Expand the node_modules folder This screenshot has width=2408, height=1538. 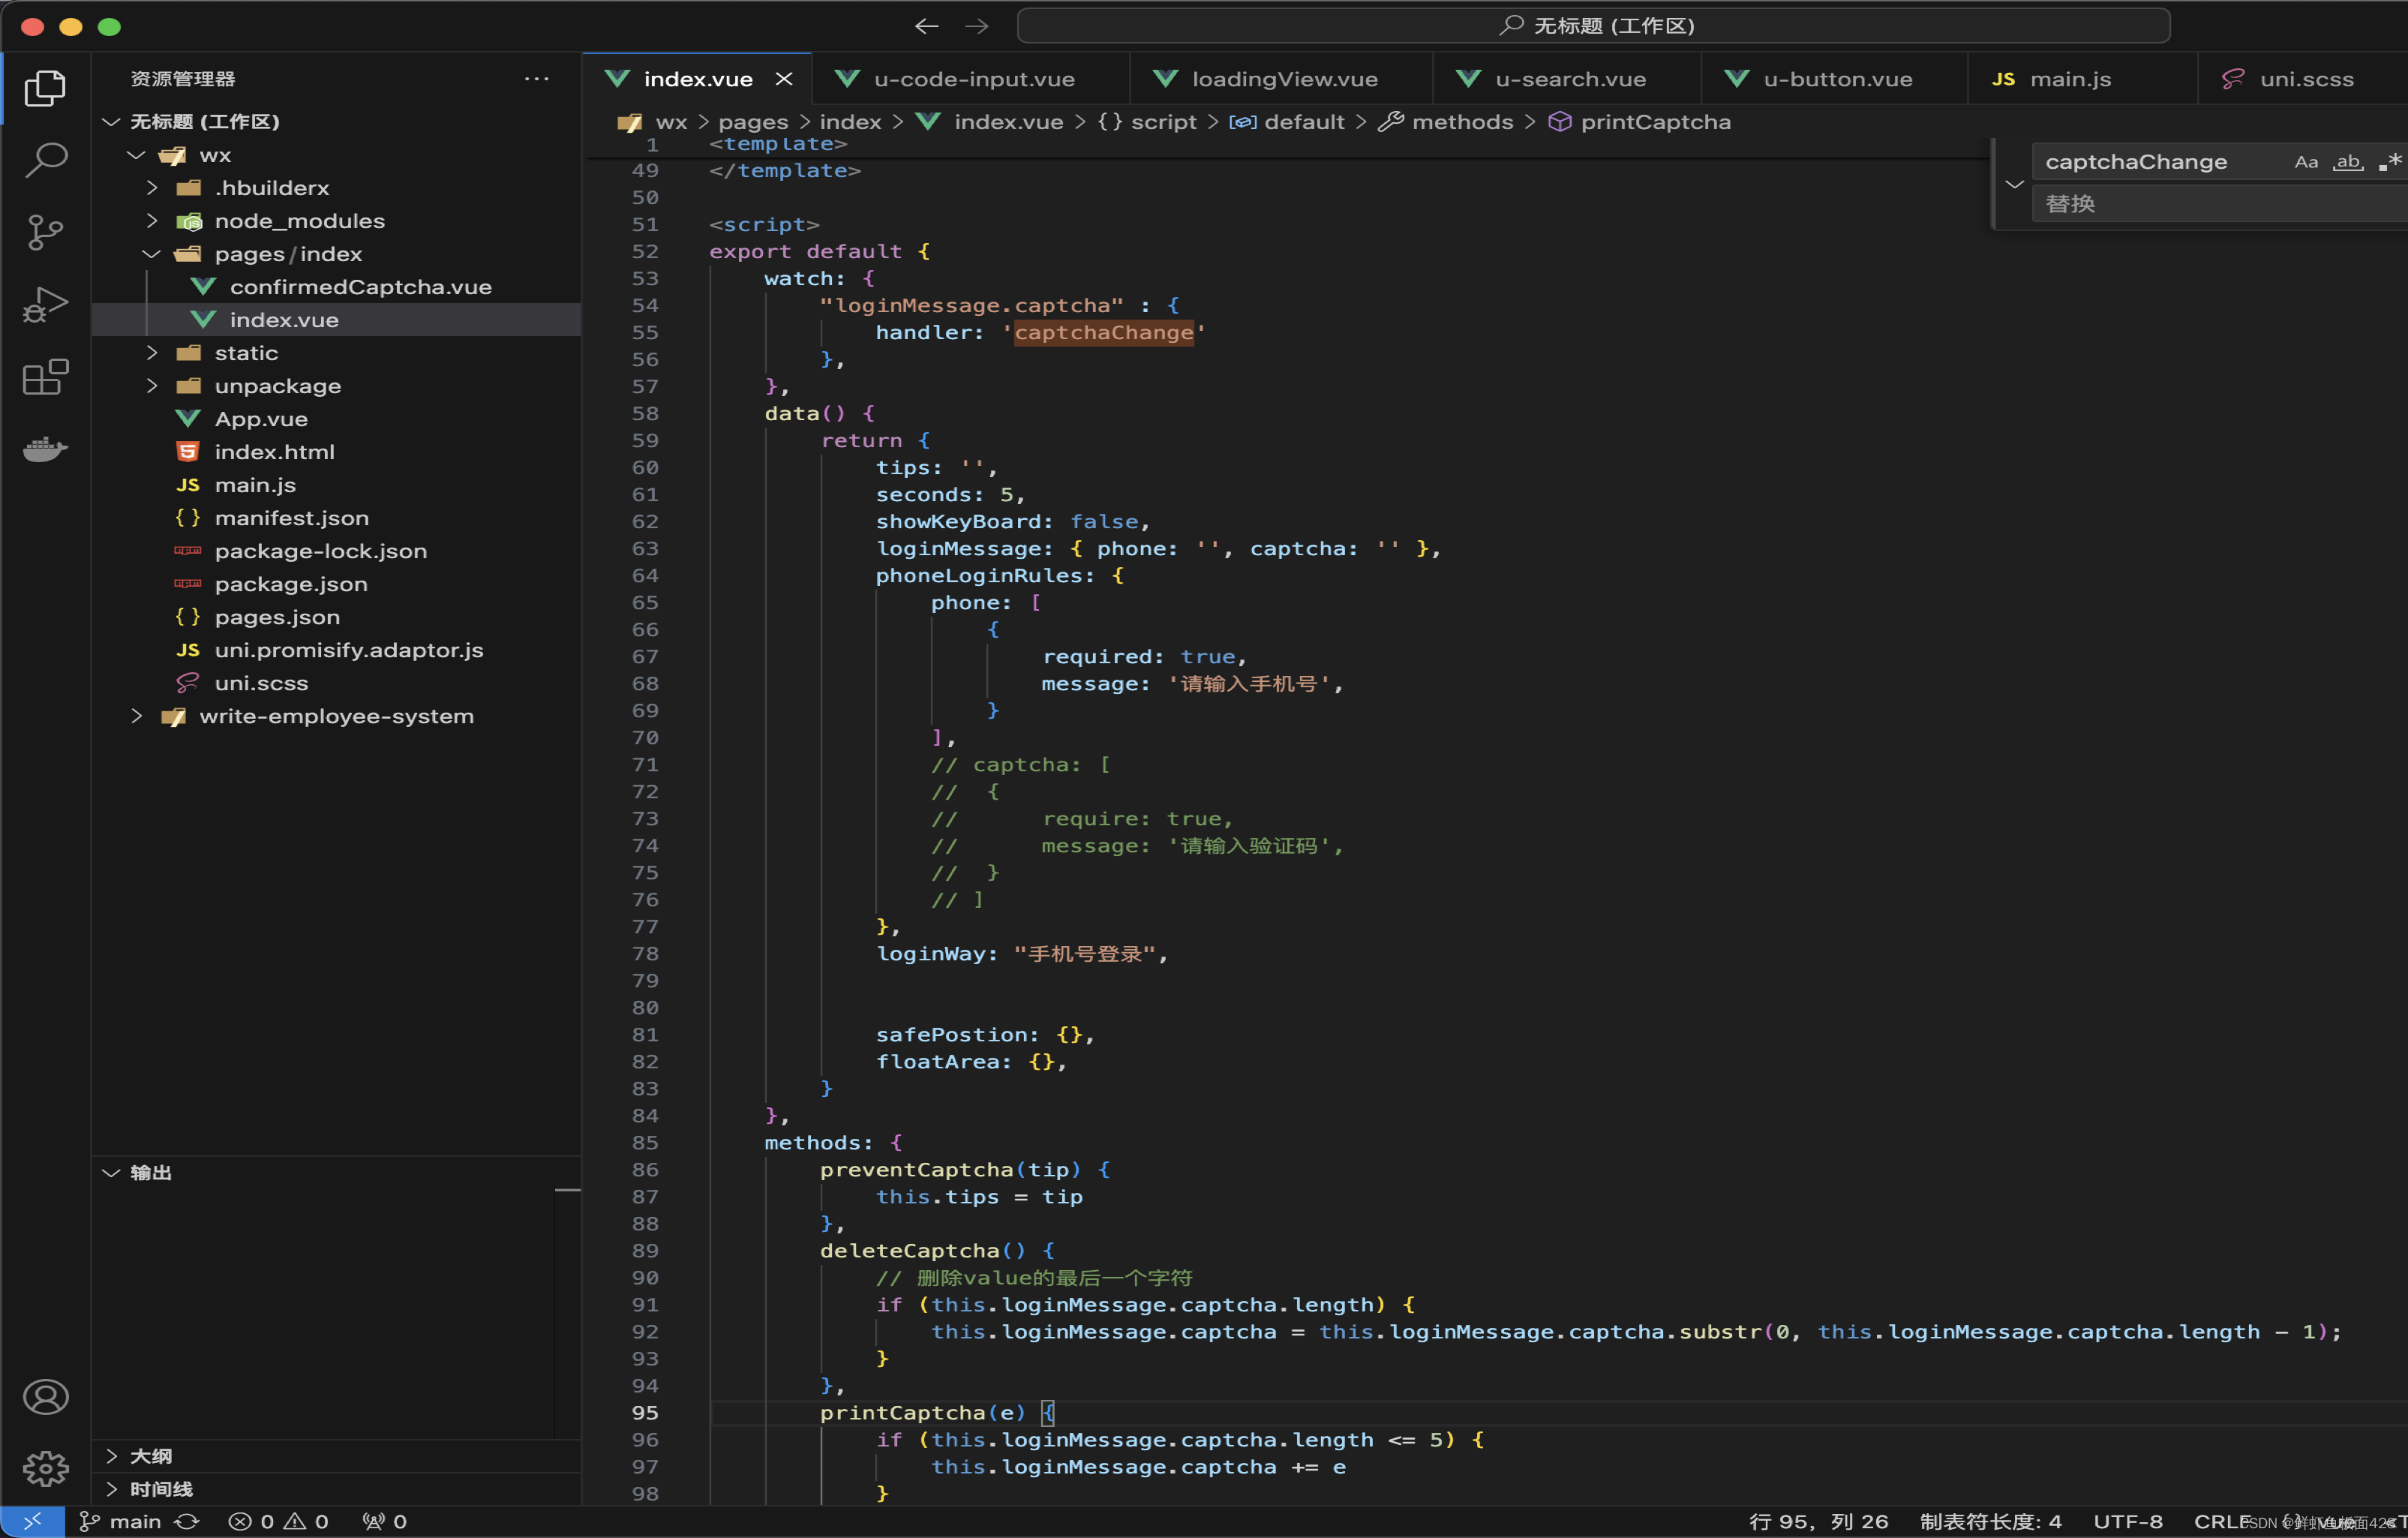[x=152, y=220]
